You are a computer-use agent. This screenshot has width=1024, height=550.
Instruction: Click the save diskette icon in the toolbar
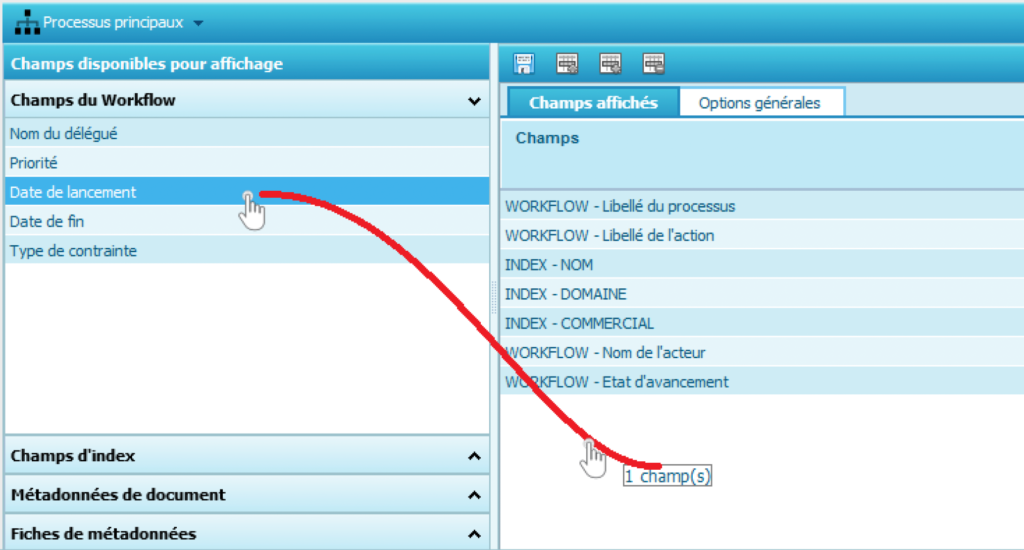click(524, 64)
